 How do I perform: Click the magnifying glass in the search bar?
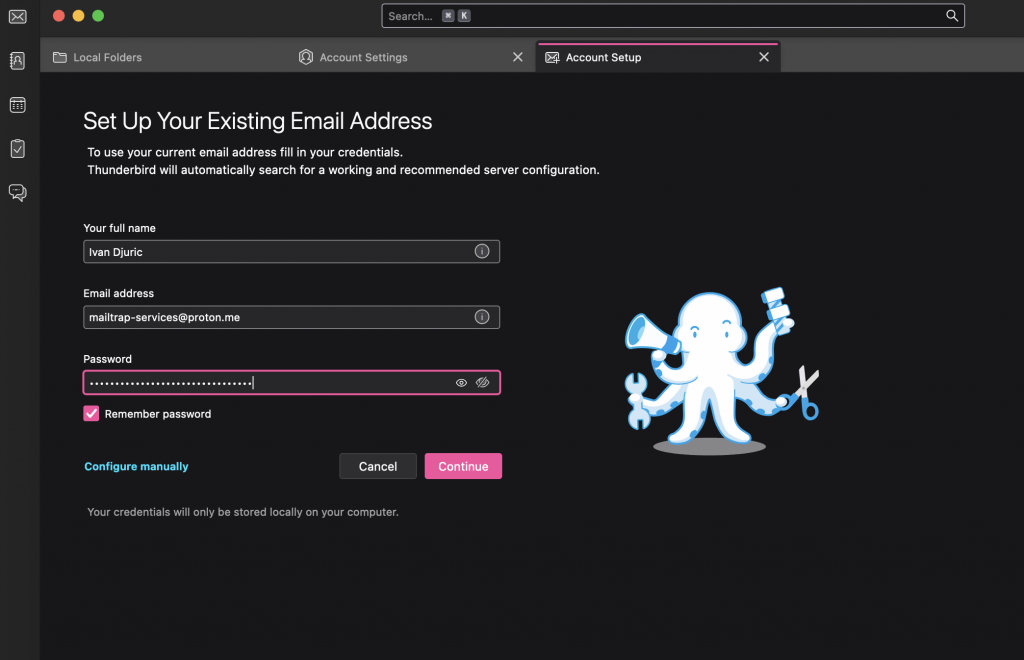(x=951, y=16)
